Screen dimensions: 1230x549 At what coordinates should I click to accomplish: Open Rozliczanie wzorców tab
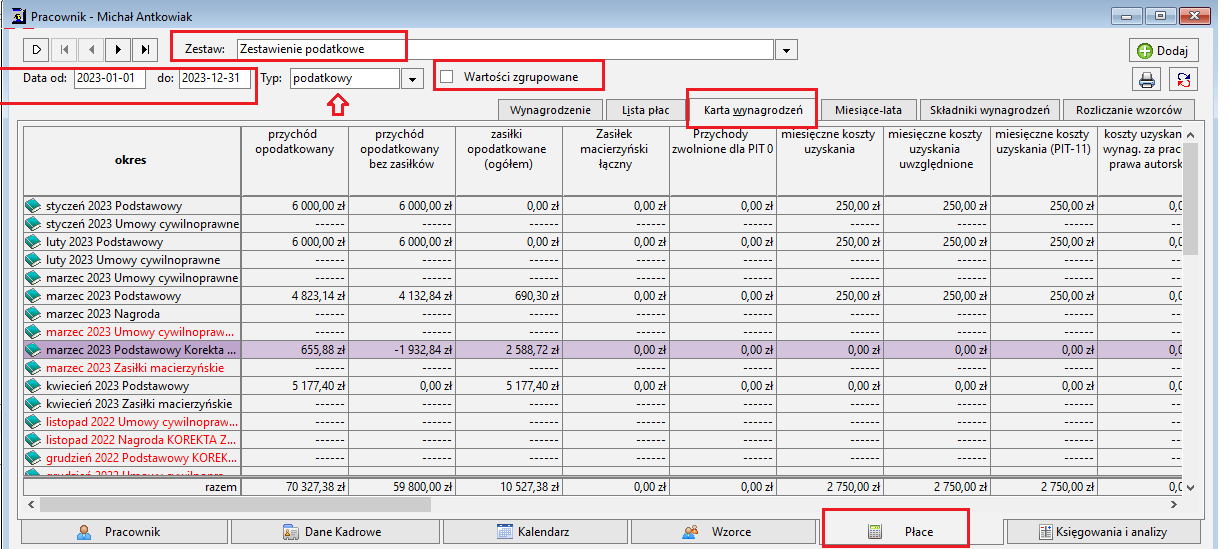1129,110
